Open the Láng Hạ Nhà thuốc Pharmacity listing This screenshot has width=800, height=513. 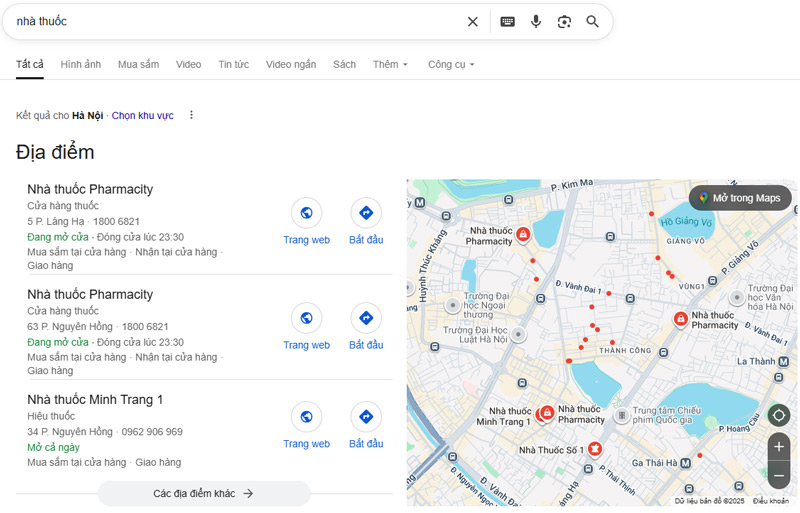[x=90, y=189]
